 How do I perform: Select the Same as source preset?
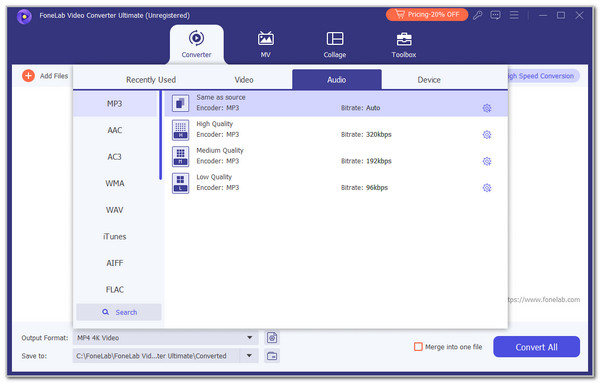coord(336,103)
